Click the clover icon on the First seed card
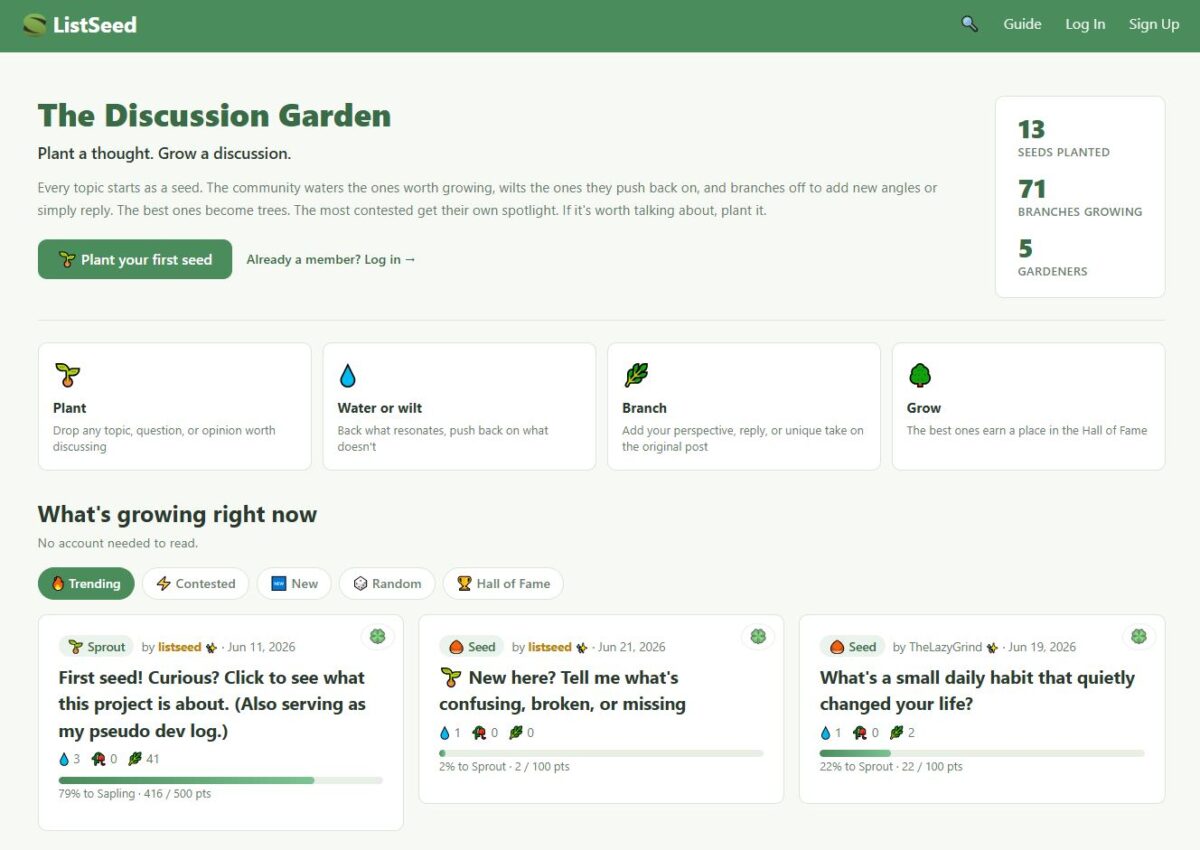The width and height of the screenshot is (1200, 850). [377, 636]
